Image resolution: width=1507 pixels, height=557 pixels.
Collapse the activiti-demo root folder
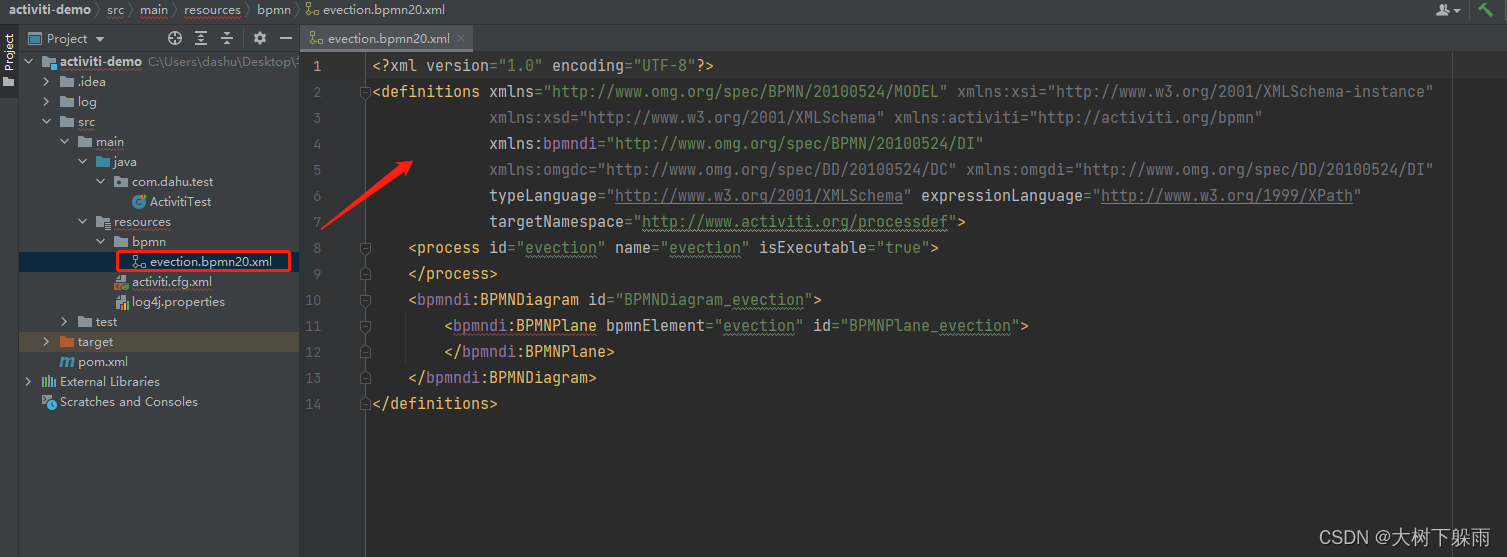tap(28, 62)
